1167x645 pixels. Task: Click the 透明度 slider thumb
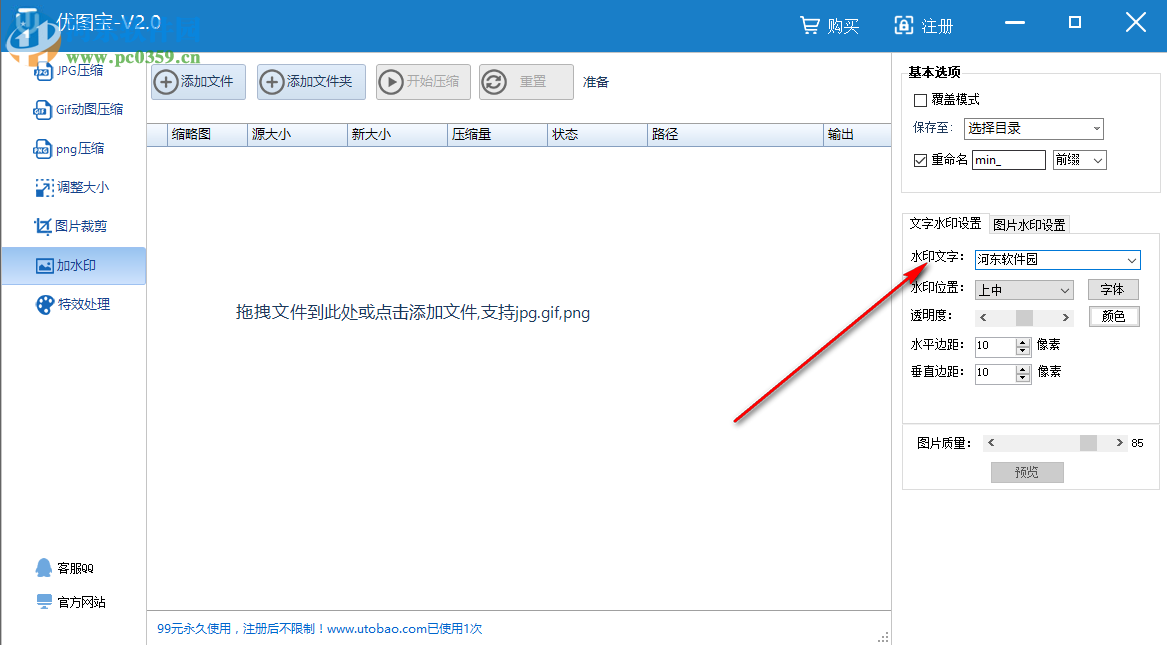point(1024,318)
